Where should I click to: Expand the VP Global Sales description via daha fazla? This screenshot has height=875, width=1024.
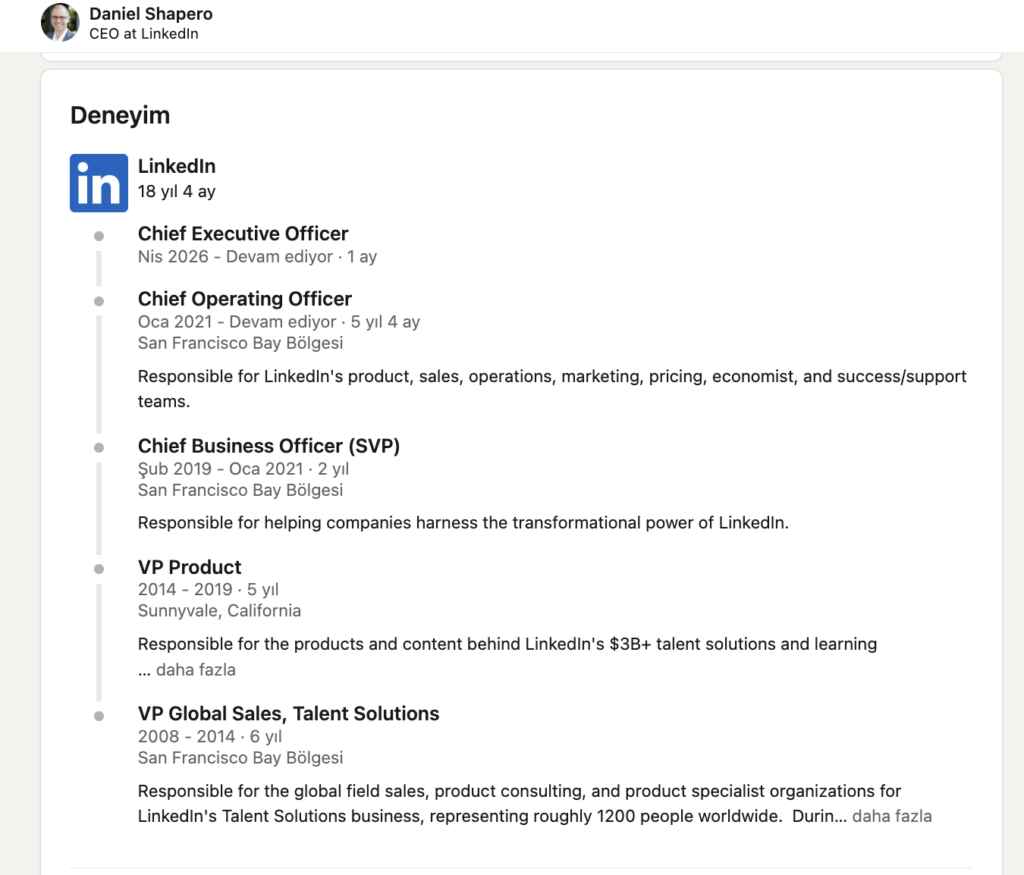point(891,816)
